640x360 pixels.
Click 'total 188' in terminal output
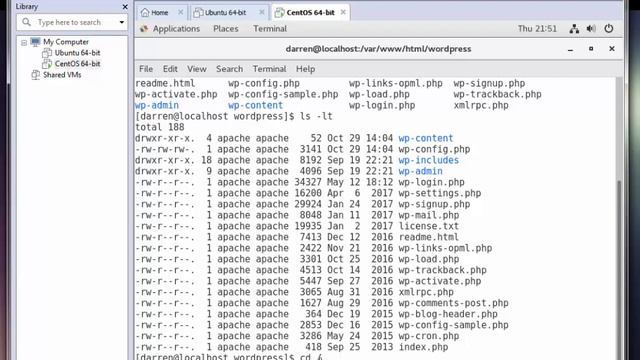coord(160,127)
